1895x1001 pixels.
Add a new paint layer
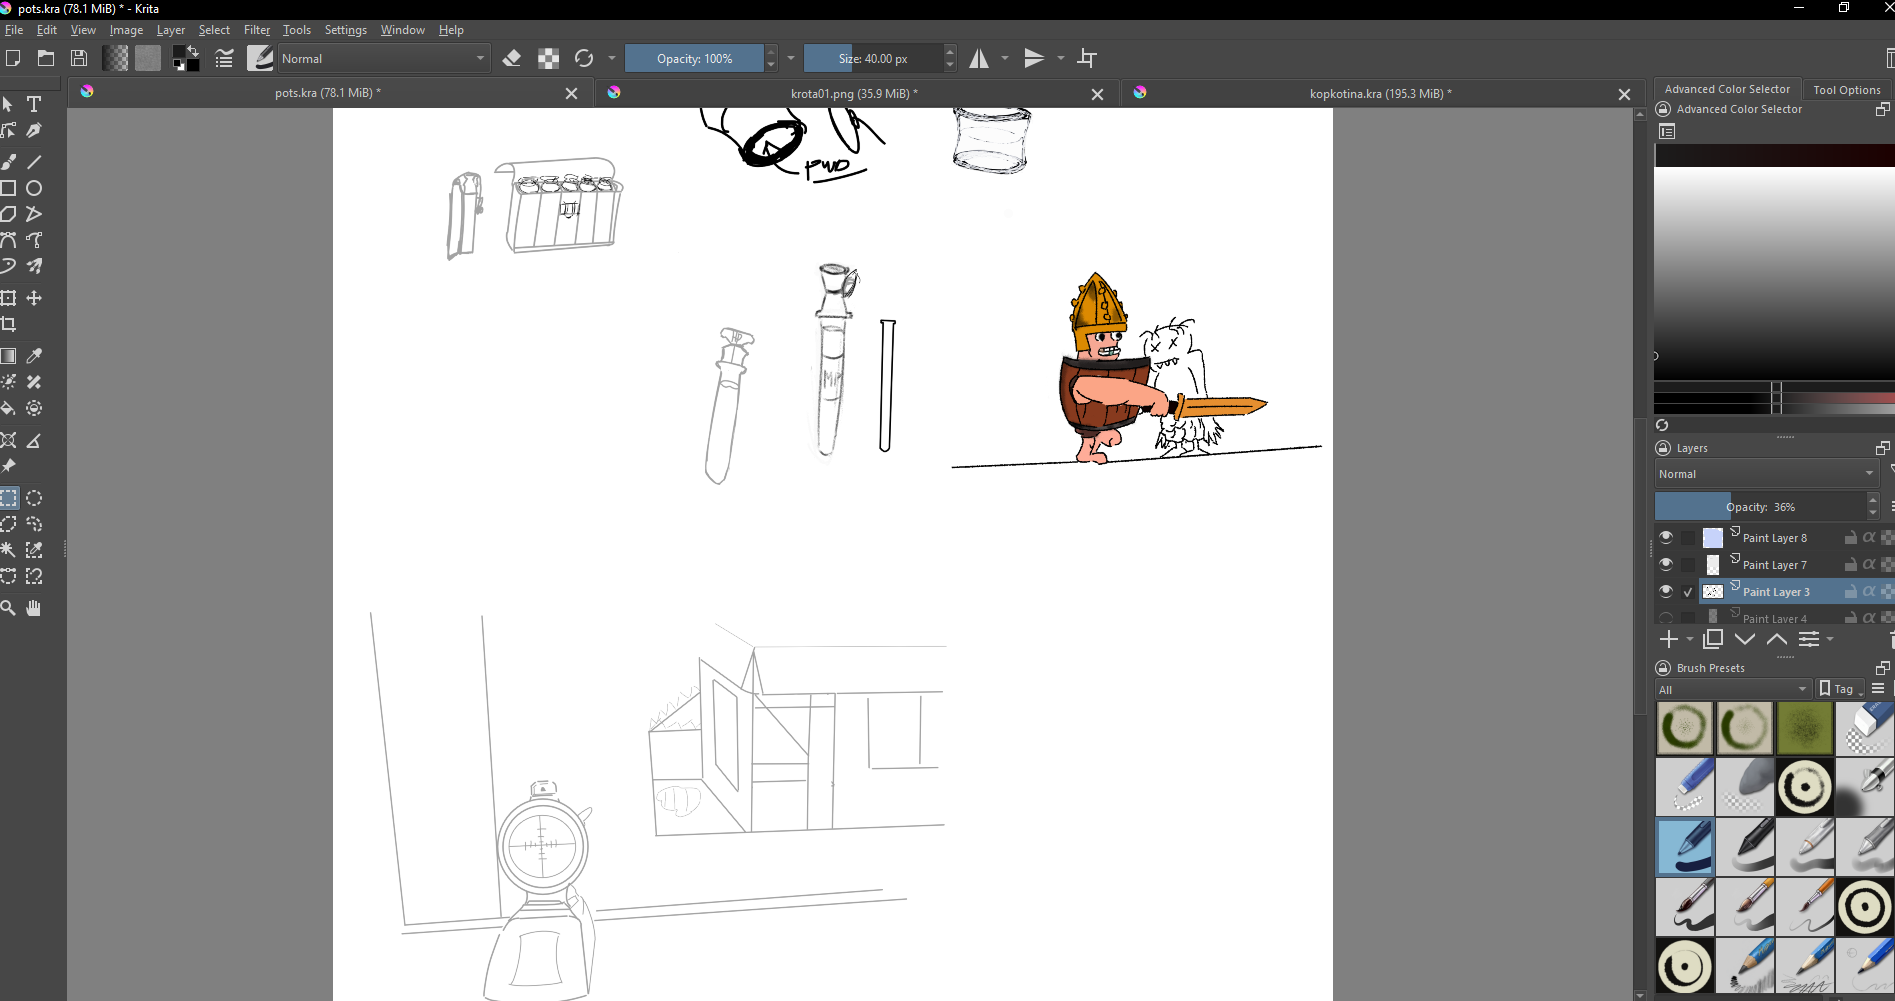tap(1668, 639)
